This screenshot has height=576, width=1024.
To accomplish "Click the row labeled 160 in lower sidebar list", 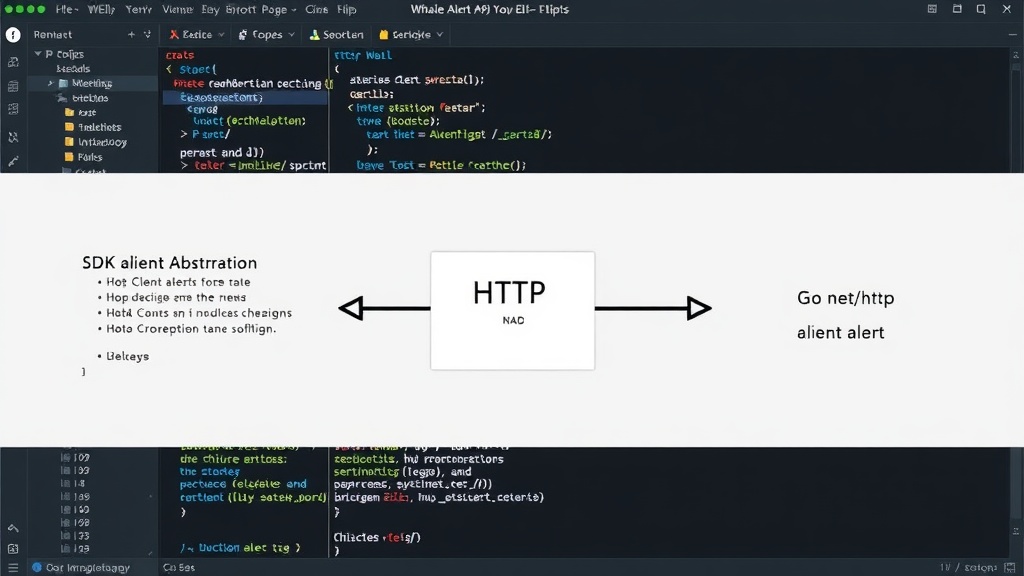I will [x=76, y=509].
